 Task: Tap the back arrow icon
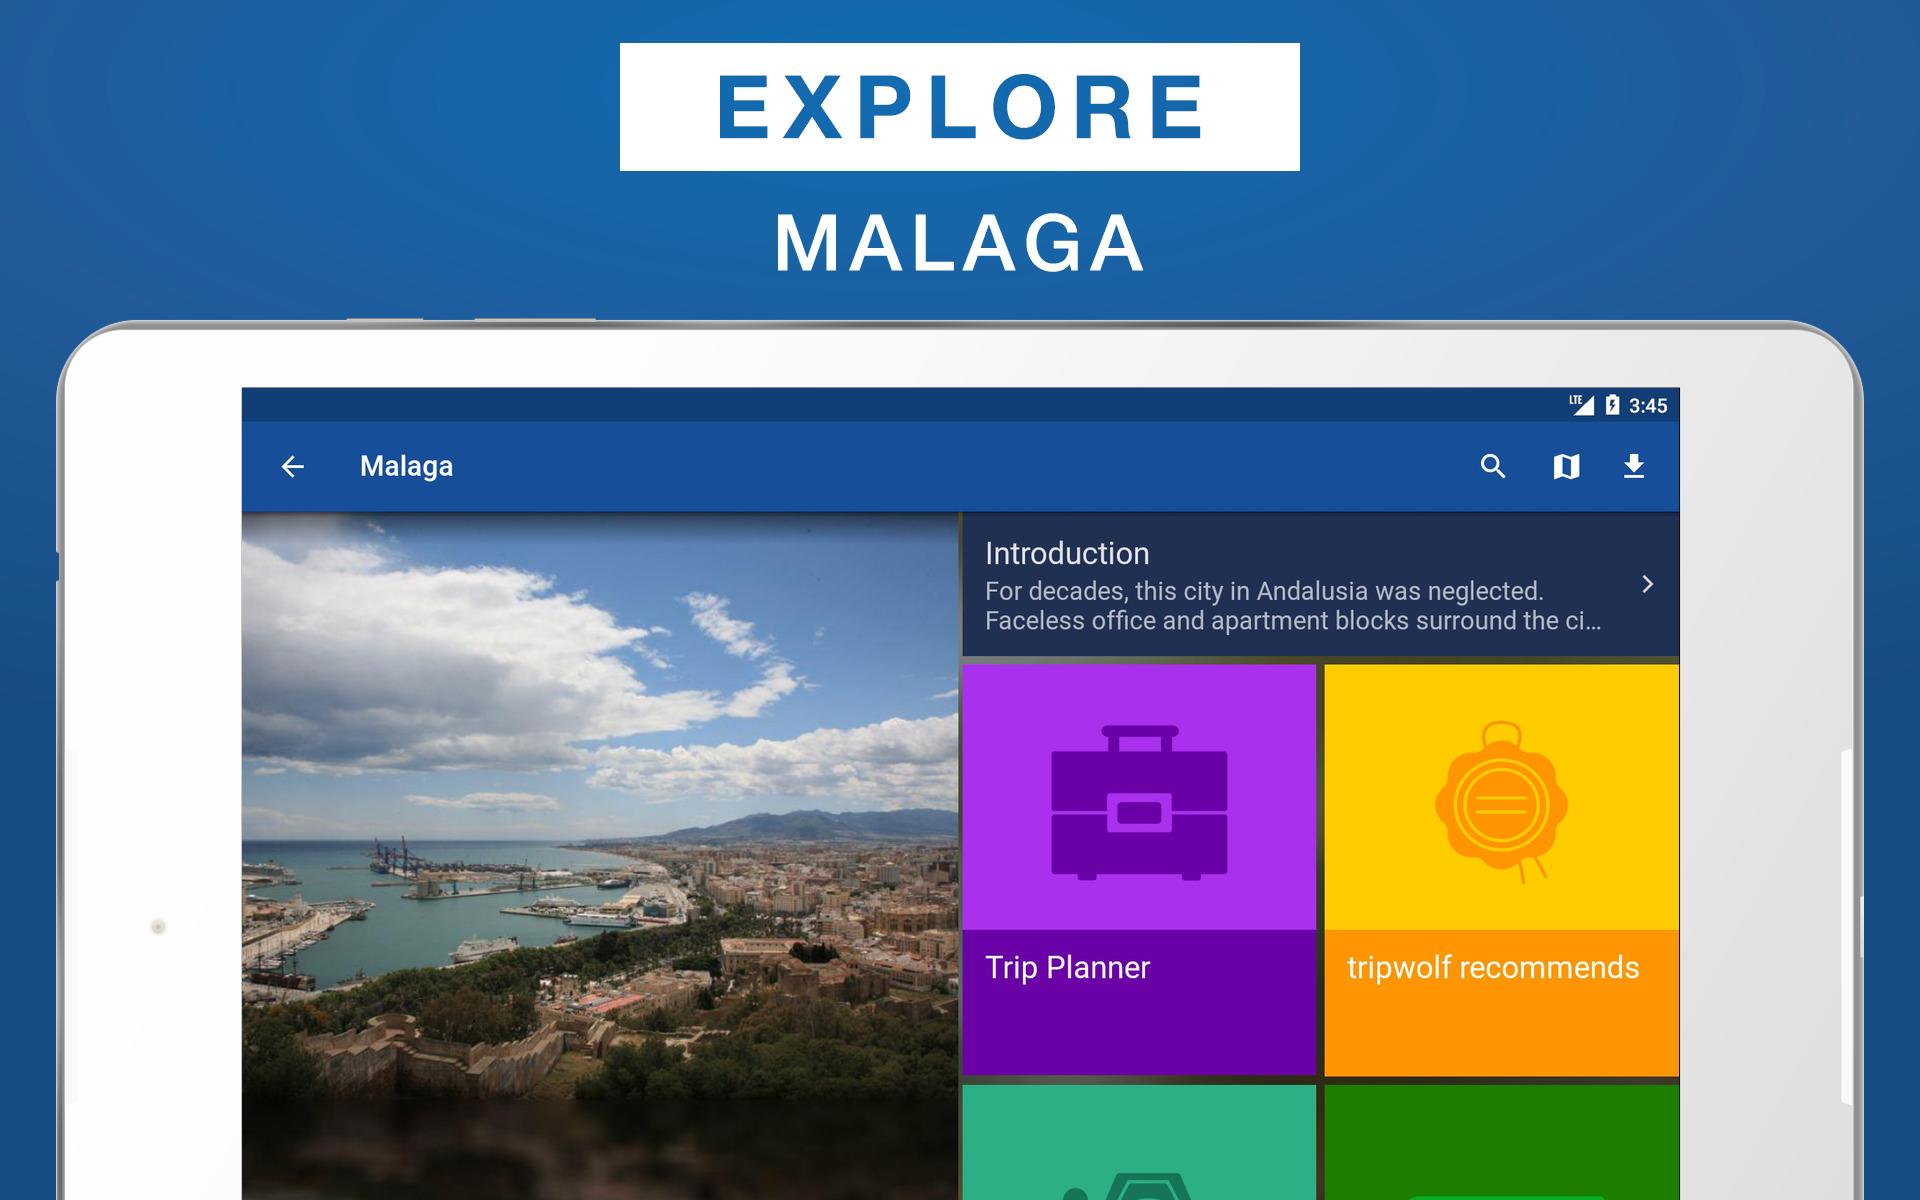292,466
